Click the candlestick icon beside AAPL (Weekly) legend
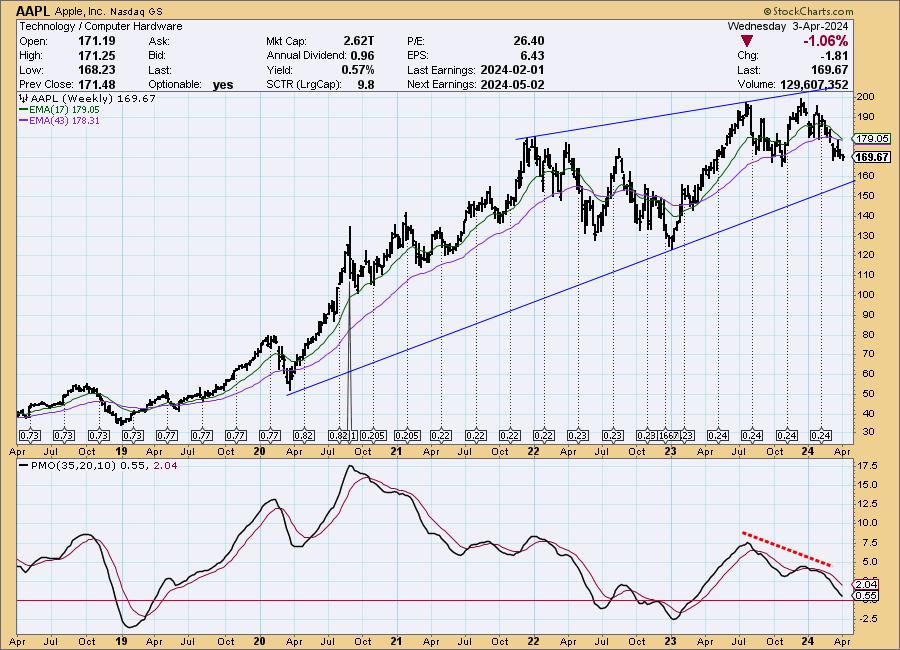 [x=24, y=98]
